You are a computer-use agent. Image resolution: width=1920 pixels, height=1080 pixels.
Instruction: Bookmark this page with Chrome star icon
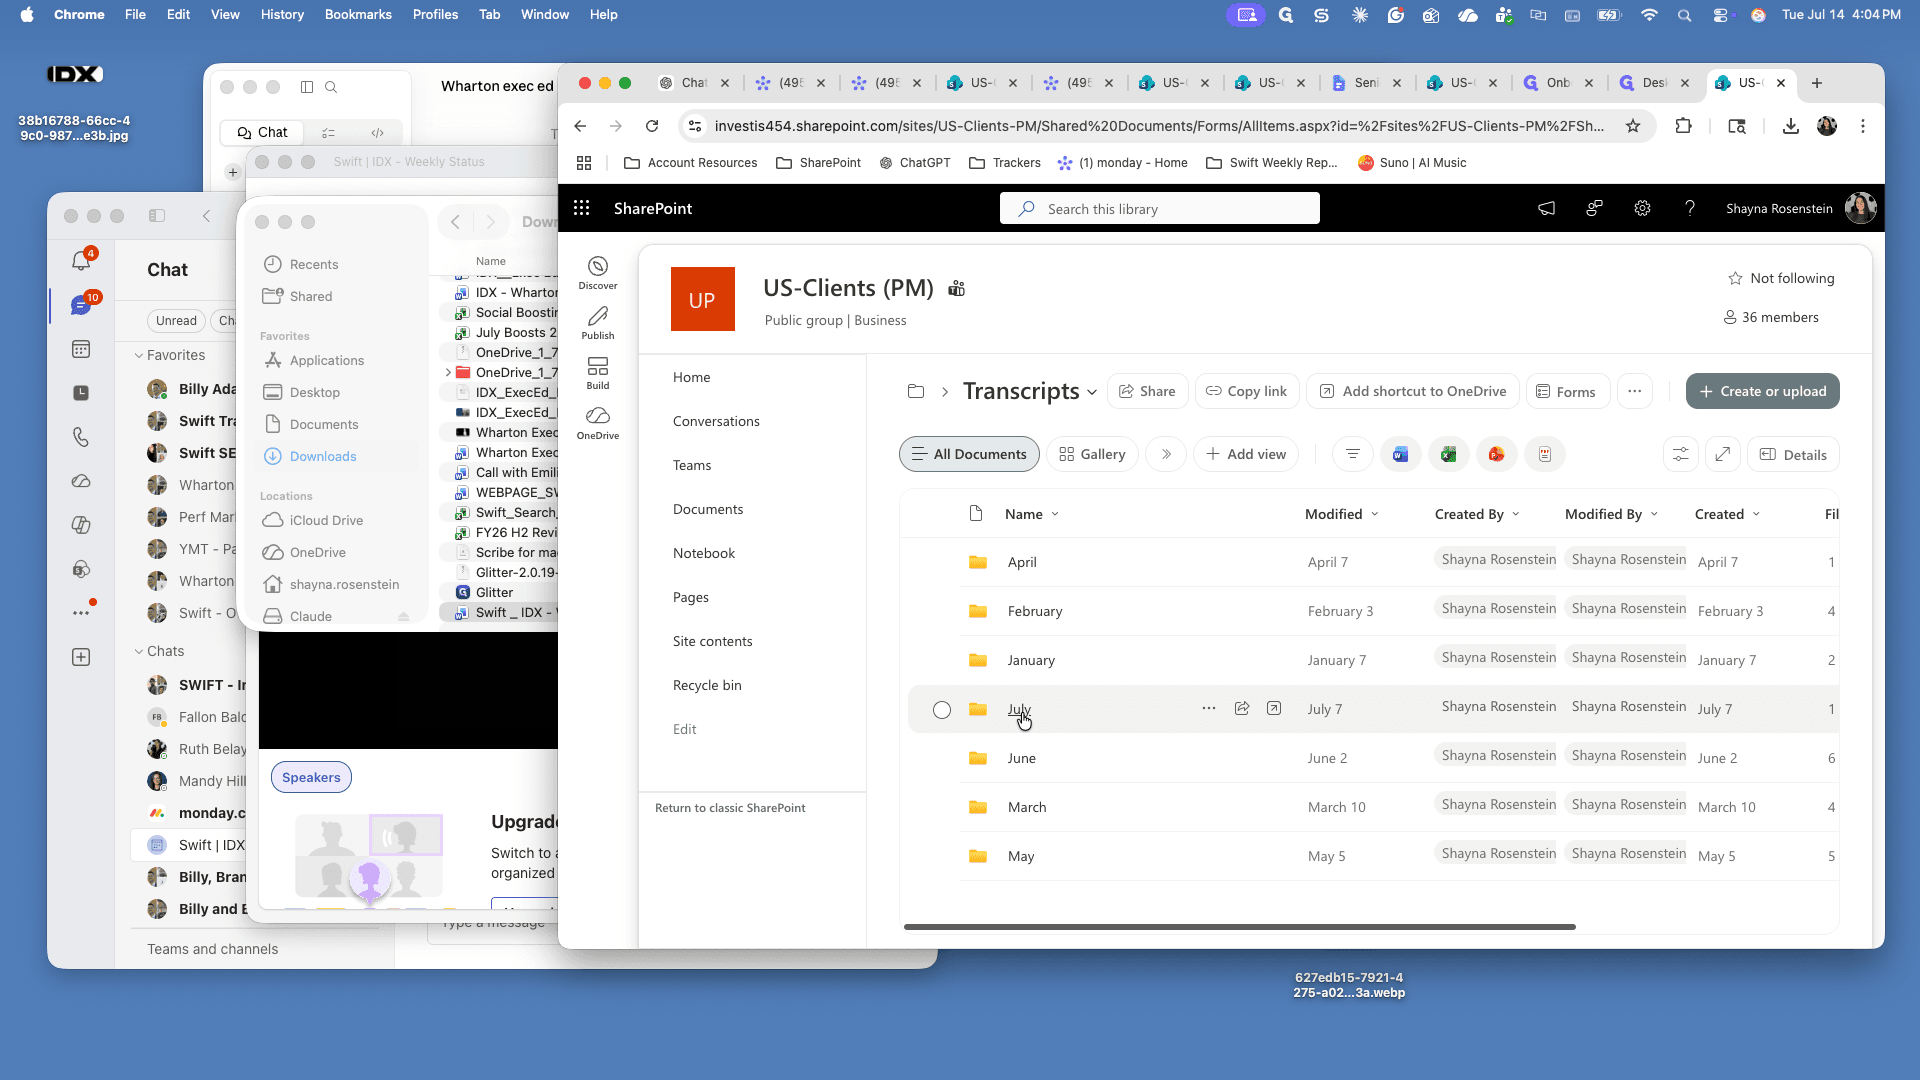pos(1633,126)
